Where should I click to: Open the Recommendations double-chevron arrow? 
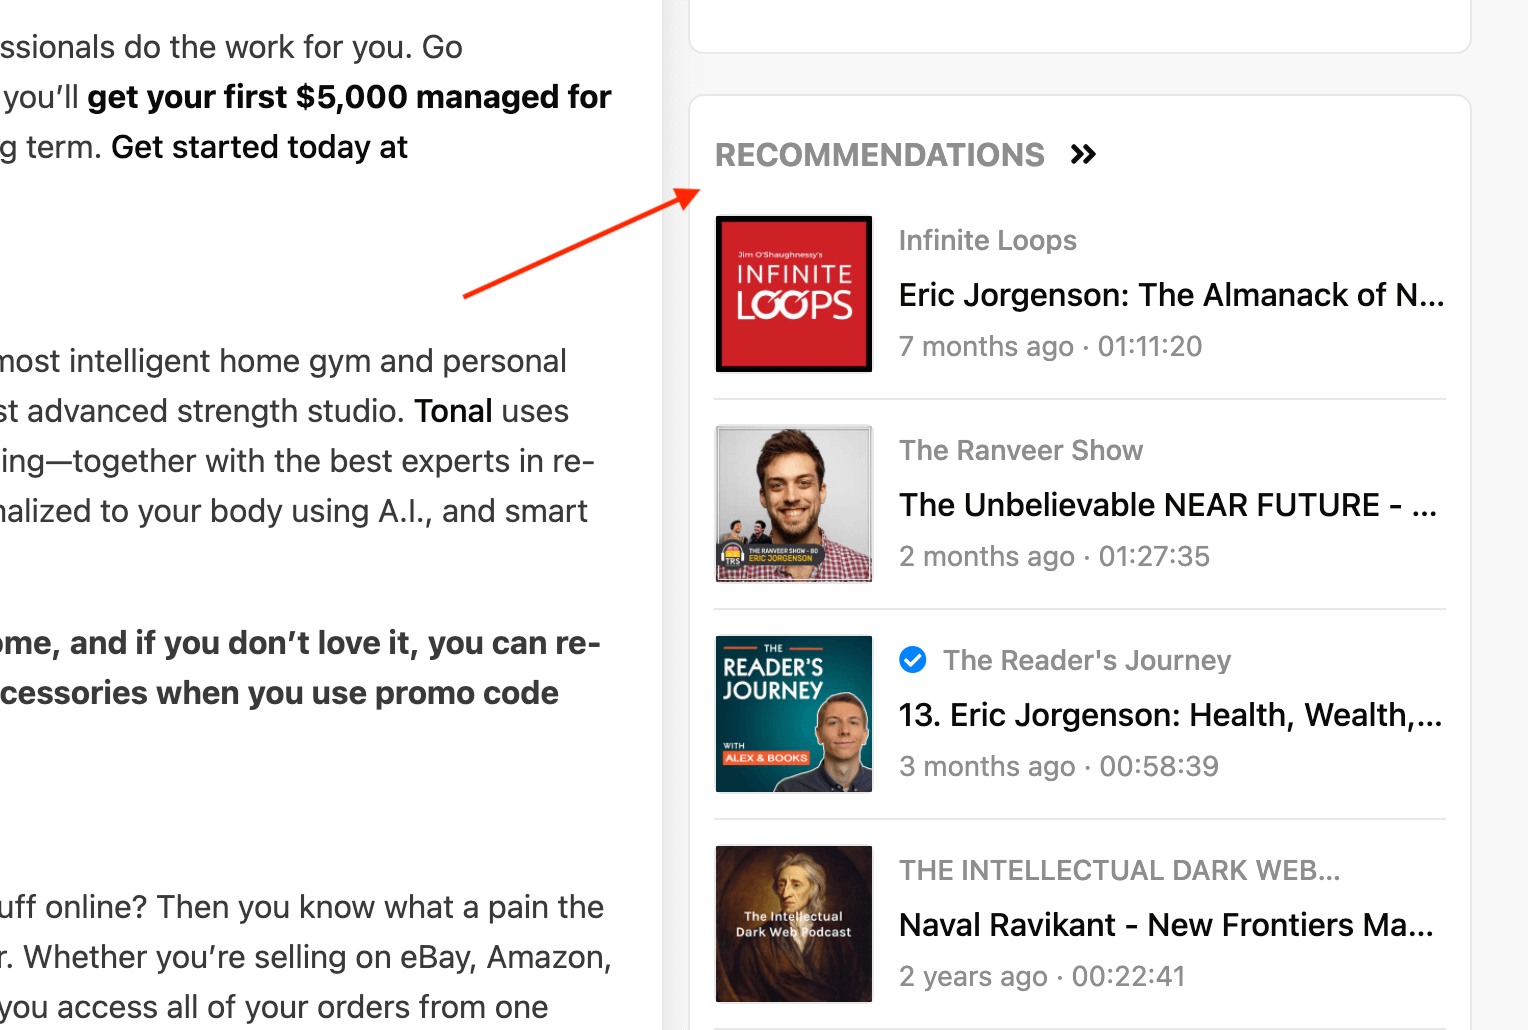point(1083,155)
